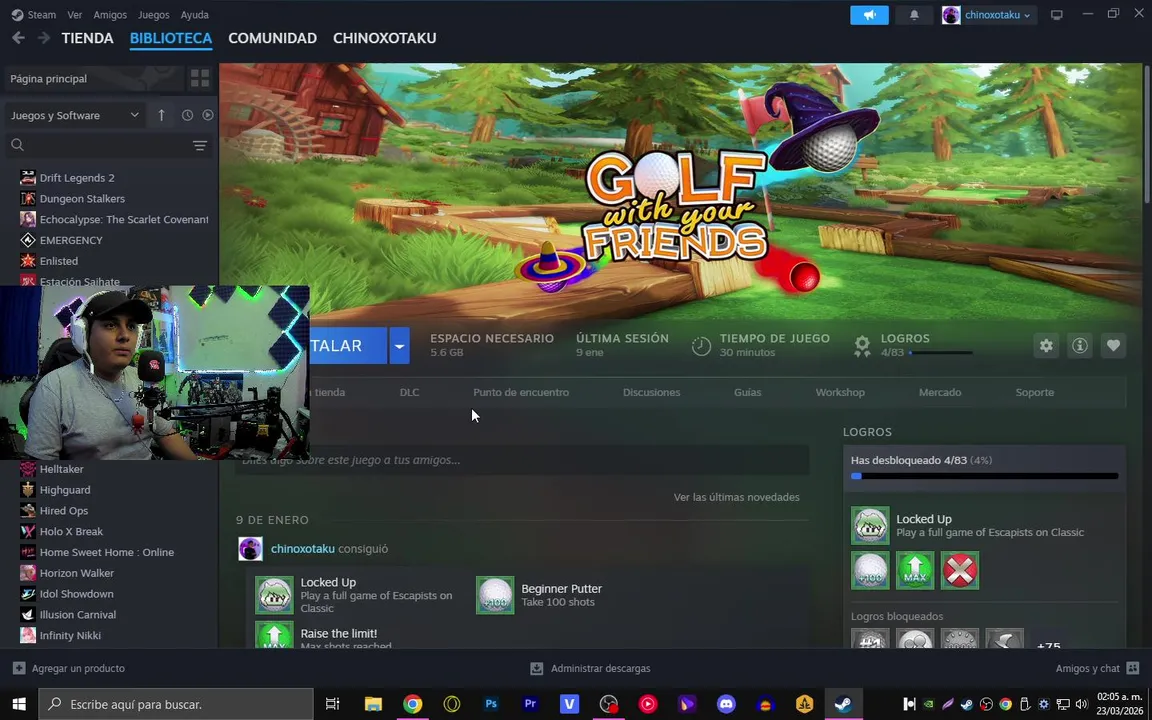Open Soporte link

1034,392
